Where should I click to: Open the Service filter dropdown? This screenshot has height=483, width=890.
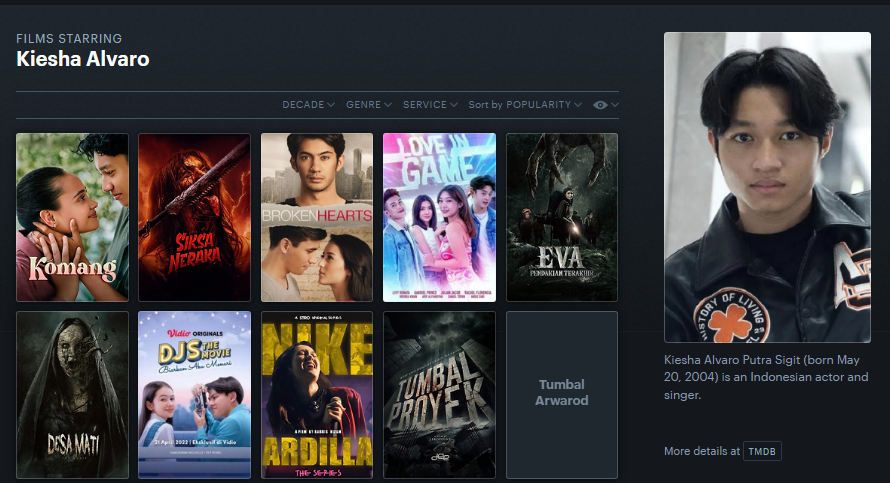(430, 105)
